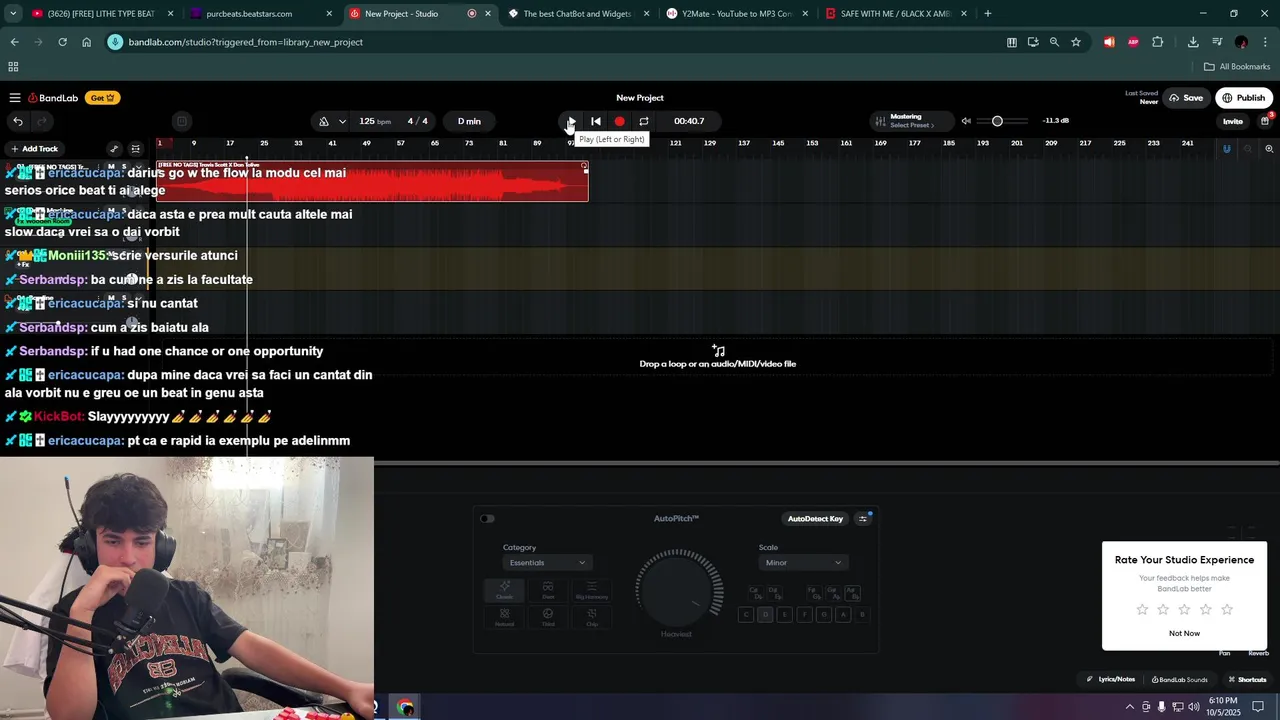Toggle the metronome icon
This screenshot has height=720, width=1280.
coord(324,121)
